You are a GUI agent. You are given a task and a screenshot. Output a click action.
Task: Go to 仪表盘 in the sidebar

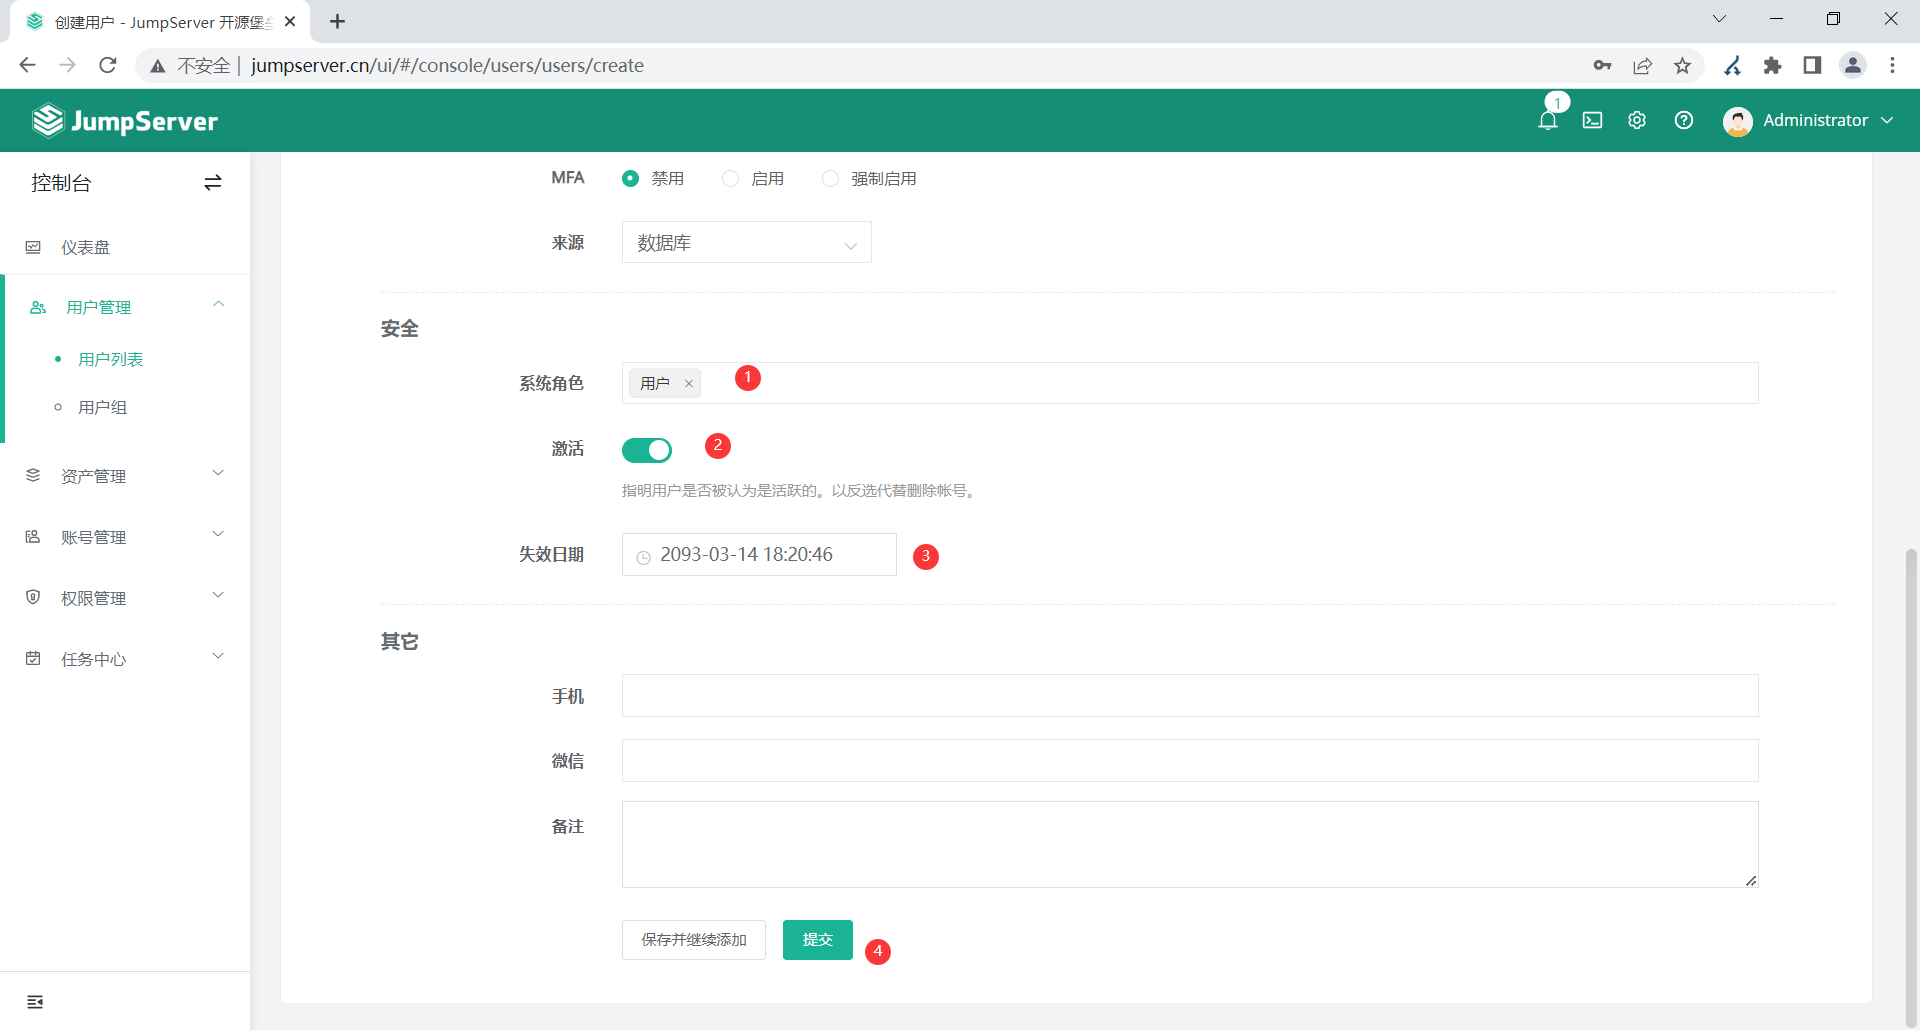coord(86,247)
